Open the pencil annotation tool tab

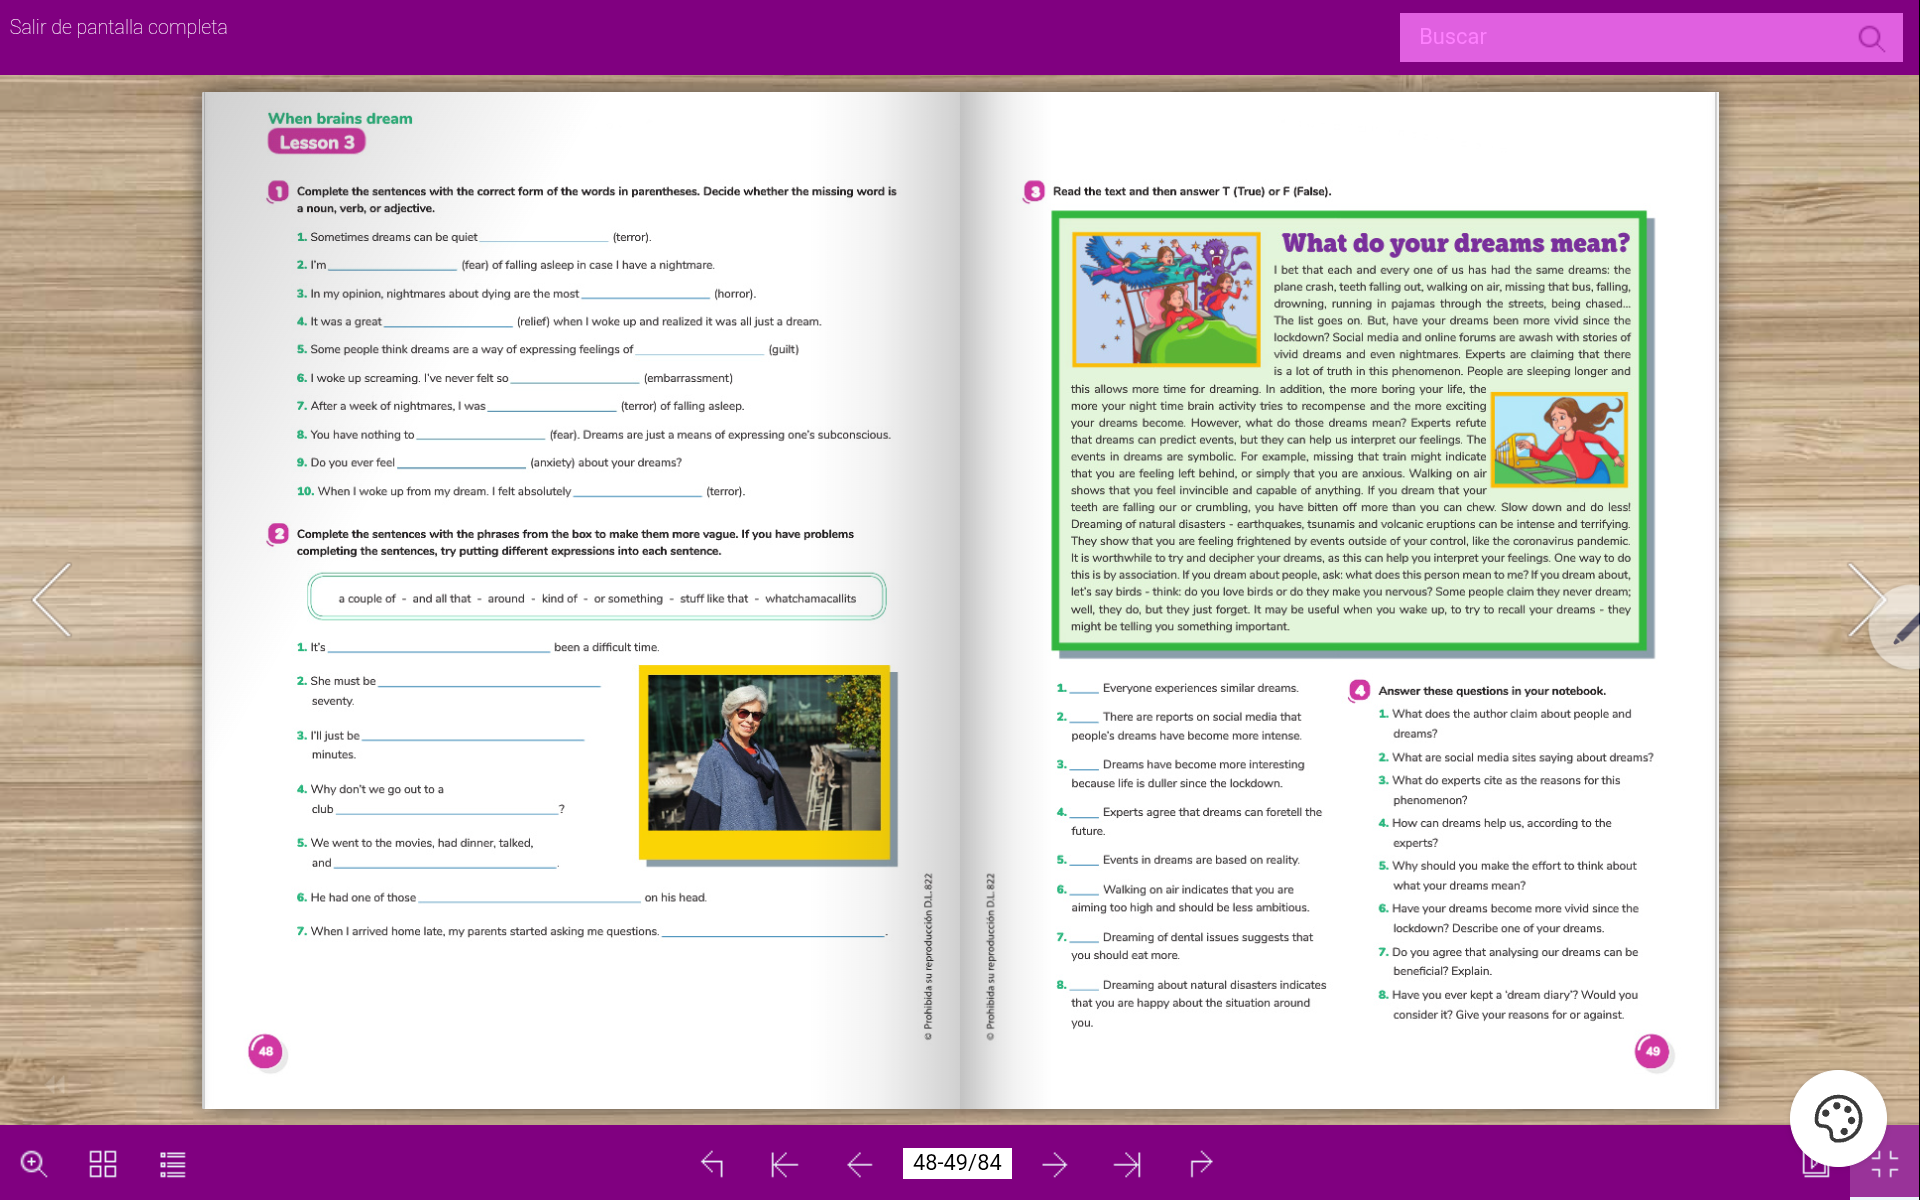tap(1904, 630)
